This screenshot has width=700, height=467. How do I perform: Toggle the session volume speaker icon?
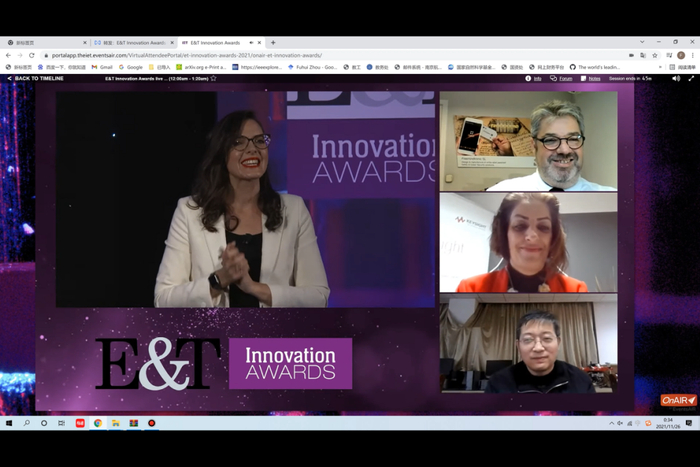[x=676, y=78]
